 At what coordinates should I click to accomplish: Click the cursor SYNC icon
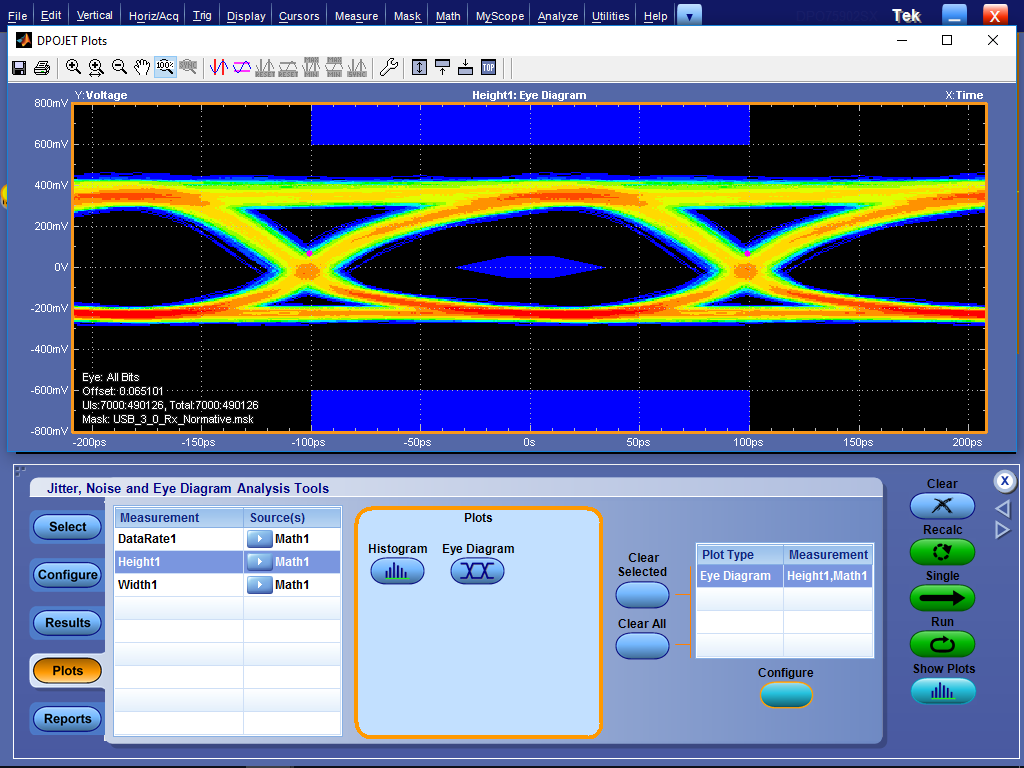coord(357,67)
